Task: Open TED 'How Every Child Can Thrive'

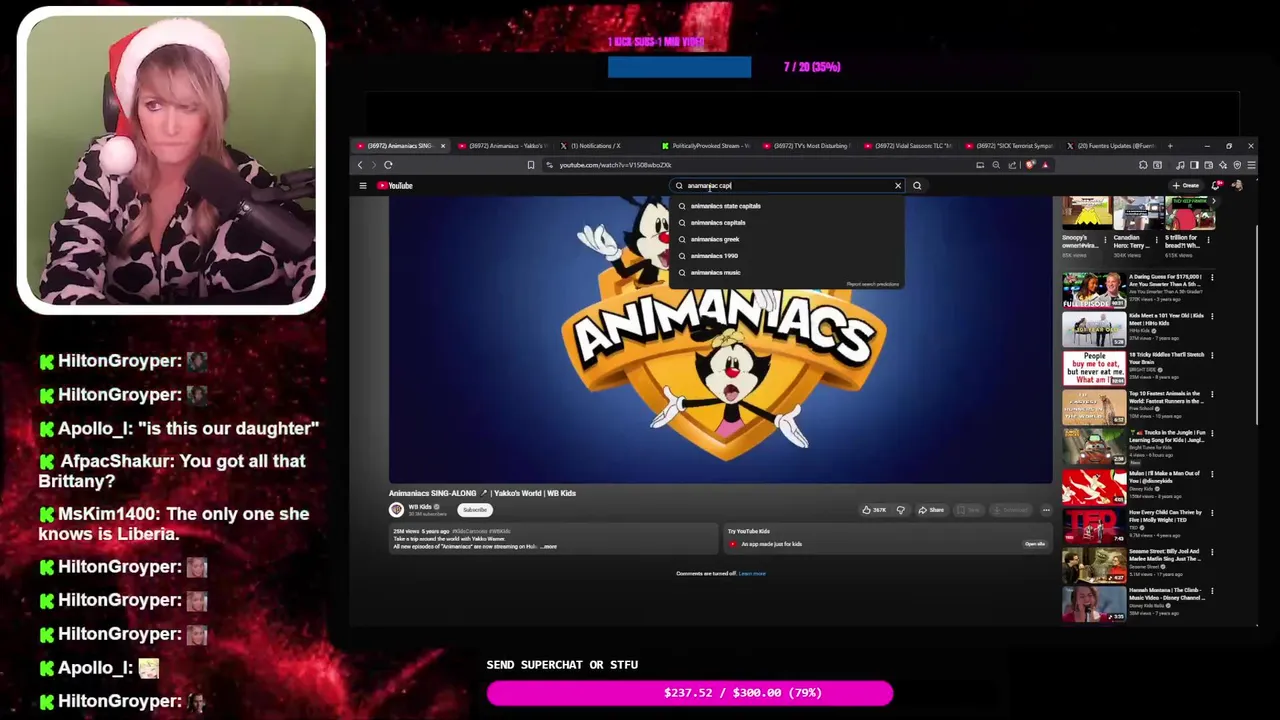Action: click(x=1093, y=526)
